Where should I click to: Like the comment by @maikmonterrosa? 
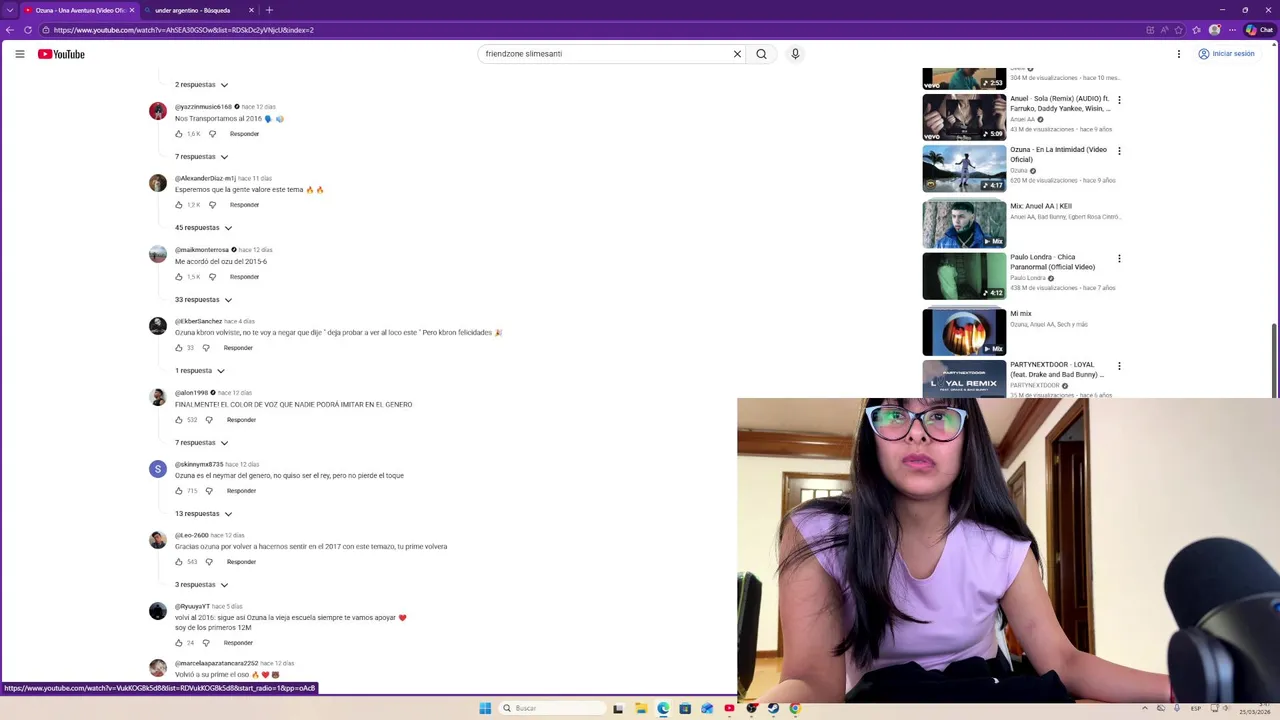[x=179, y=277]
